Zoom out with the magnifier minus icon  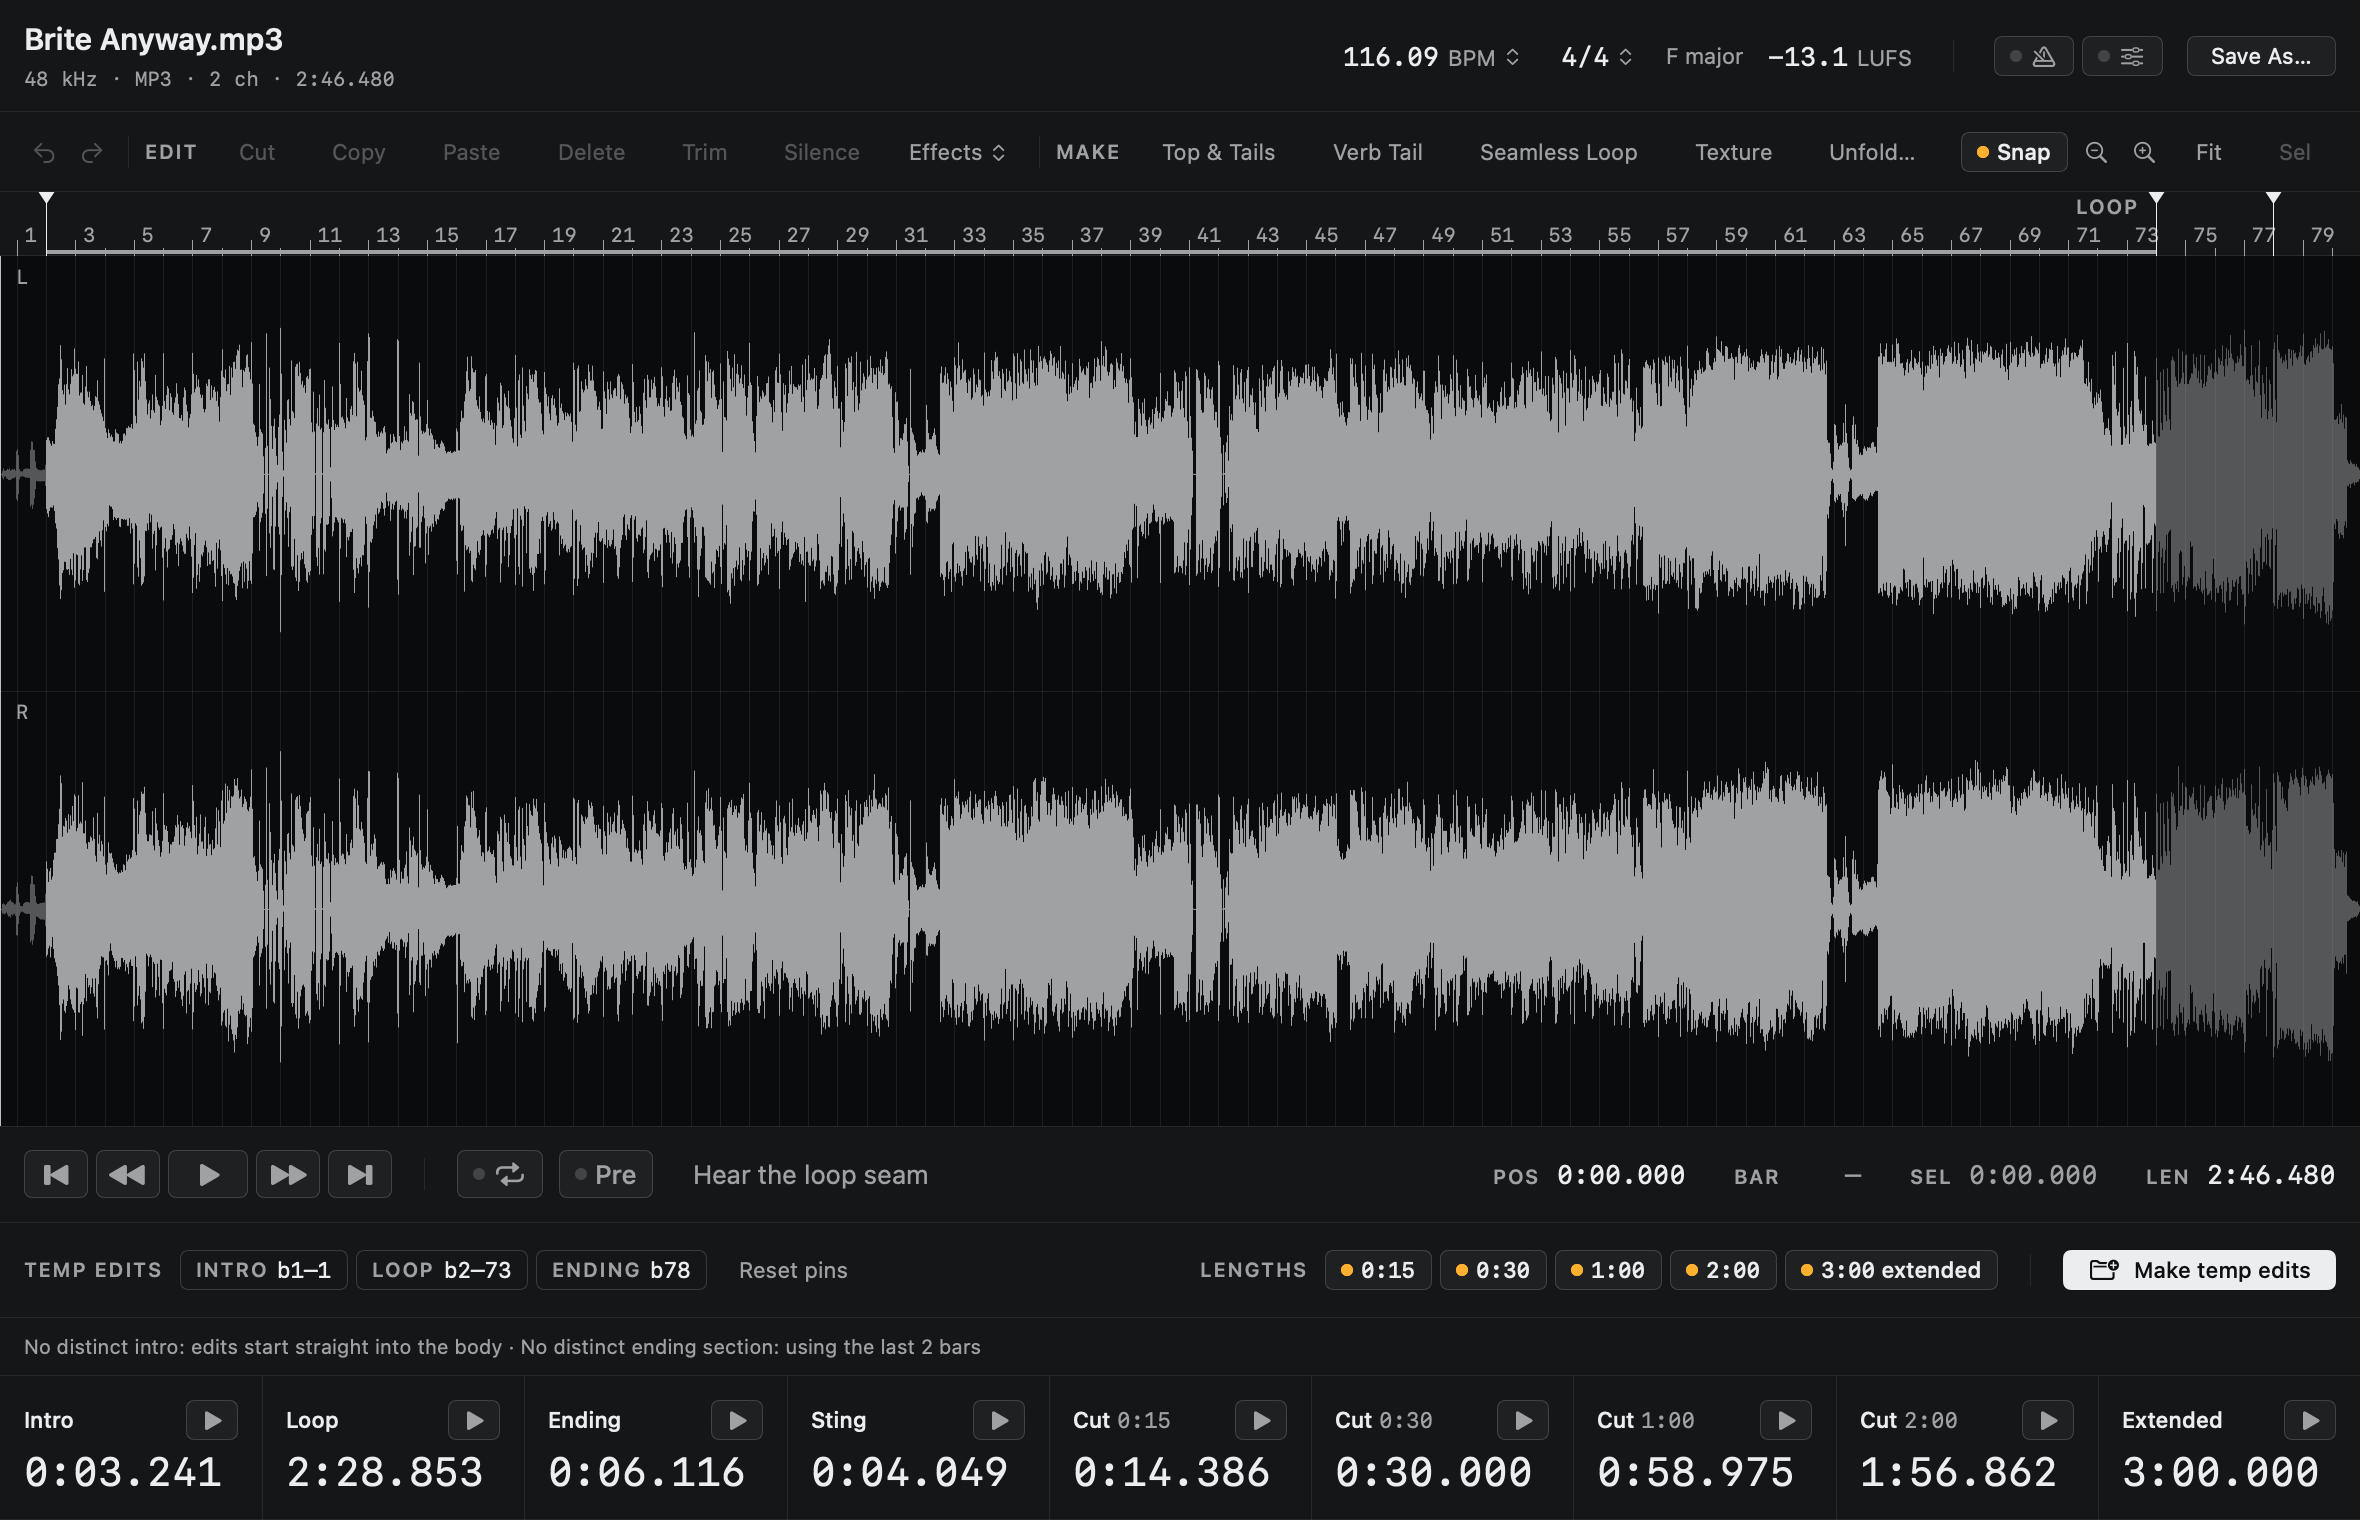[x=2096, y=152]
